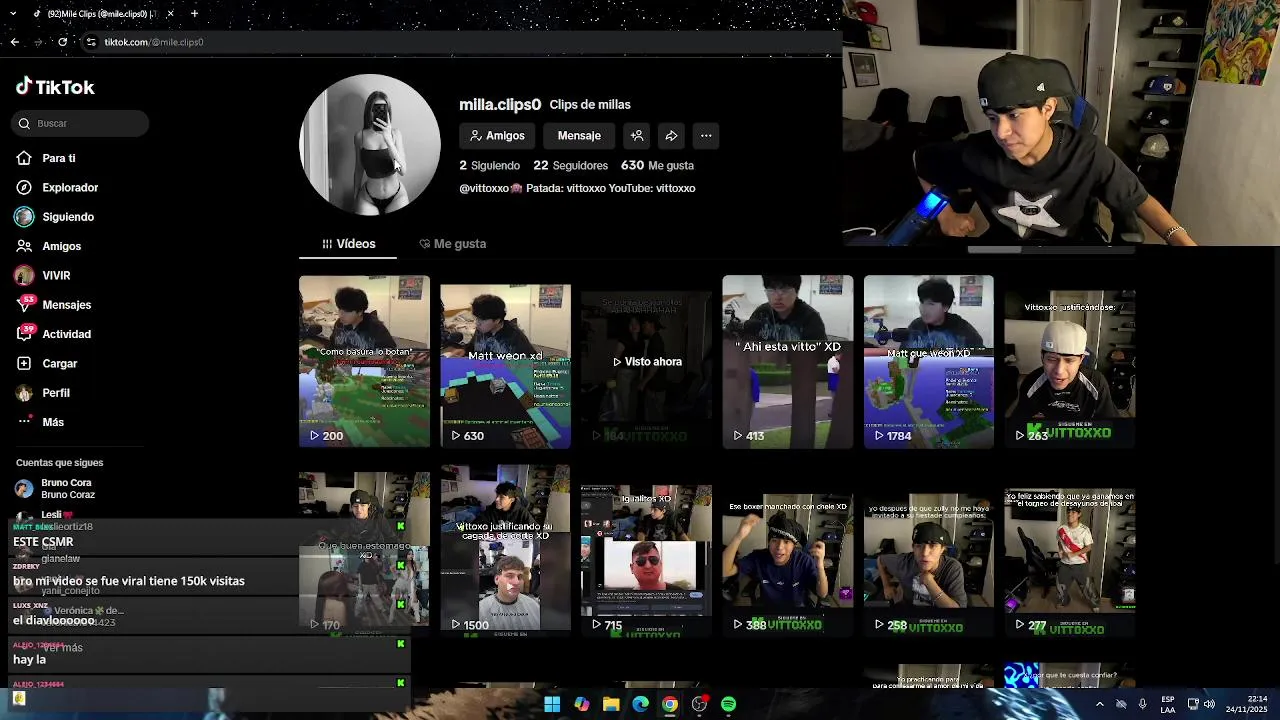Play 'Como basura lo botan' video
The image size is (1280, 720).
364,361
